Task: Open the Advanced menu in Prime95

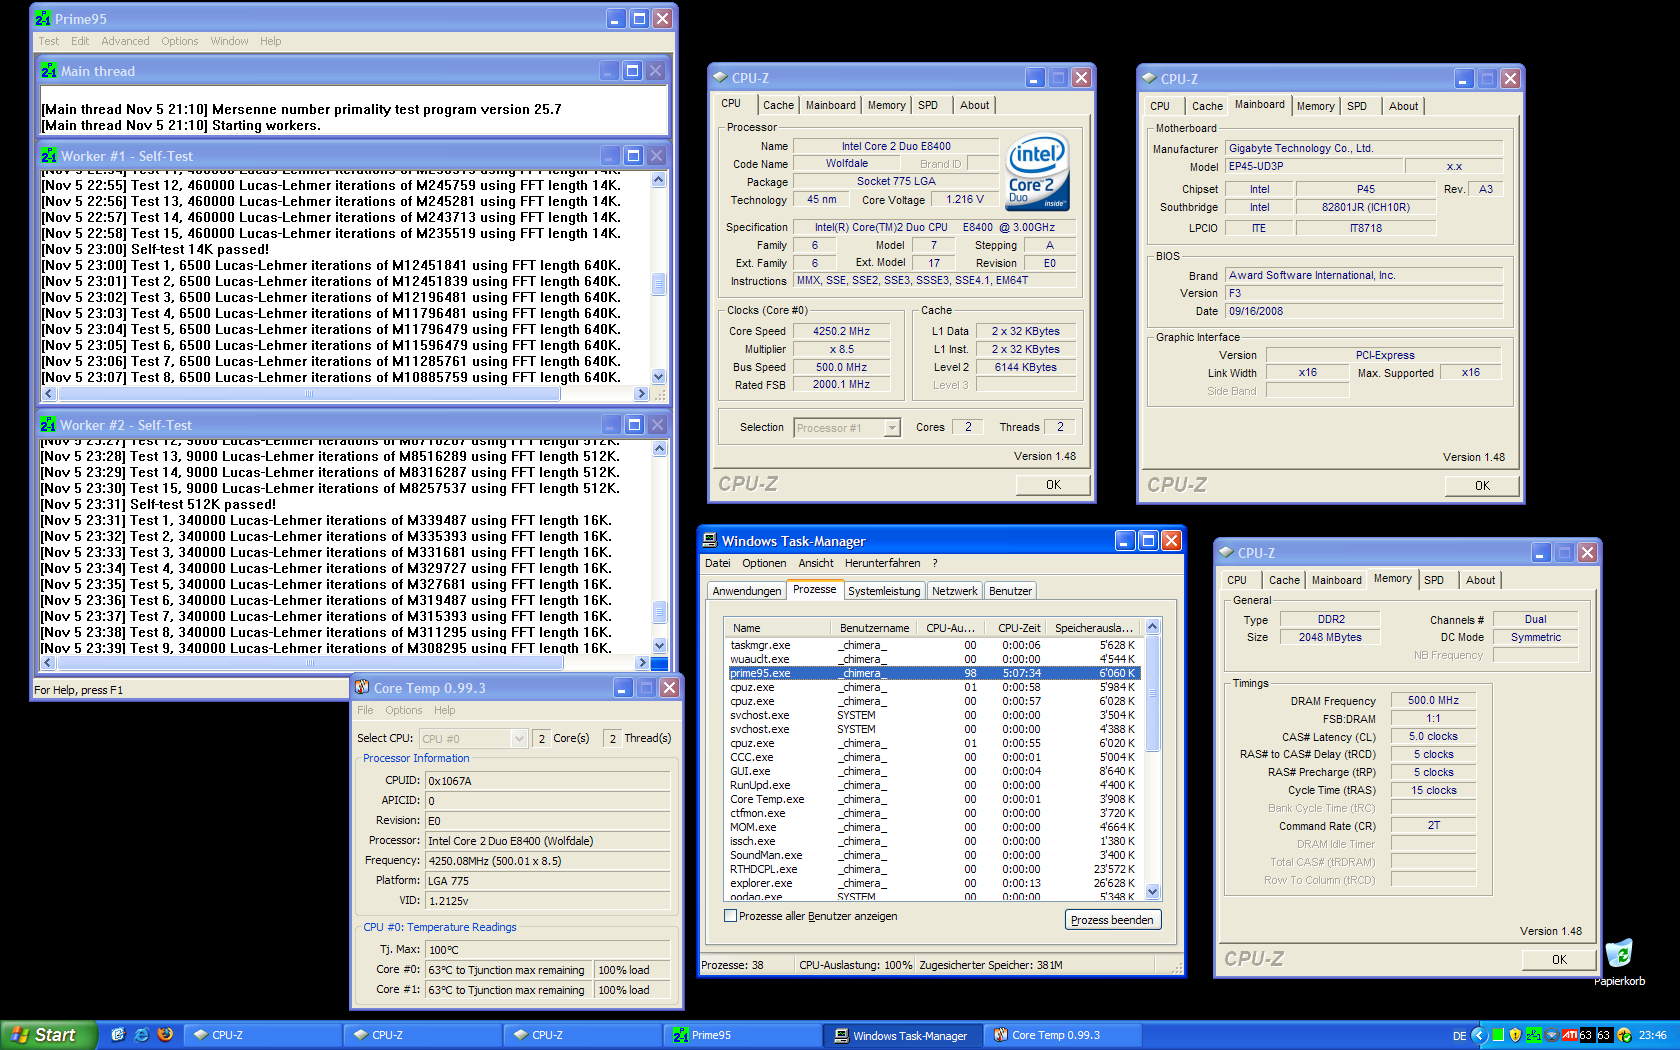Action: 125,41
